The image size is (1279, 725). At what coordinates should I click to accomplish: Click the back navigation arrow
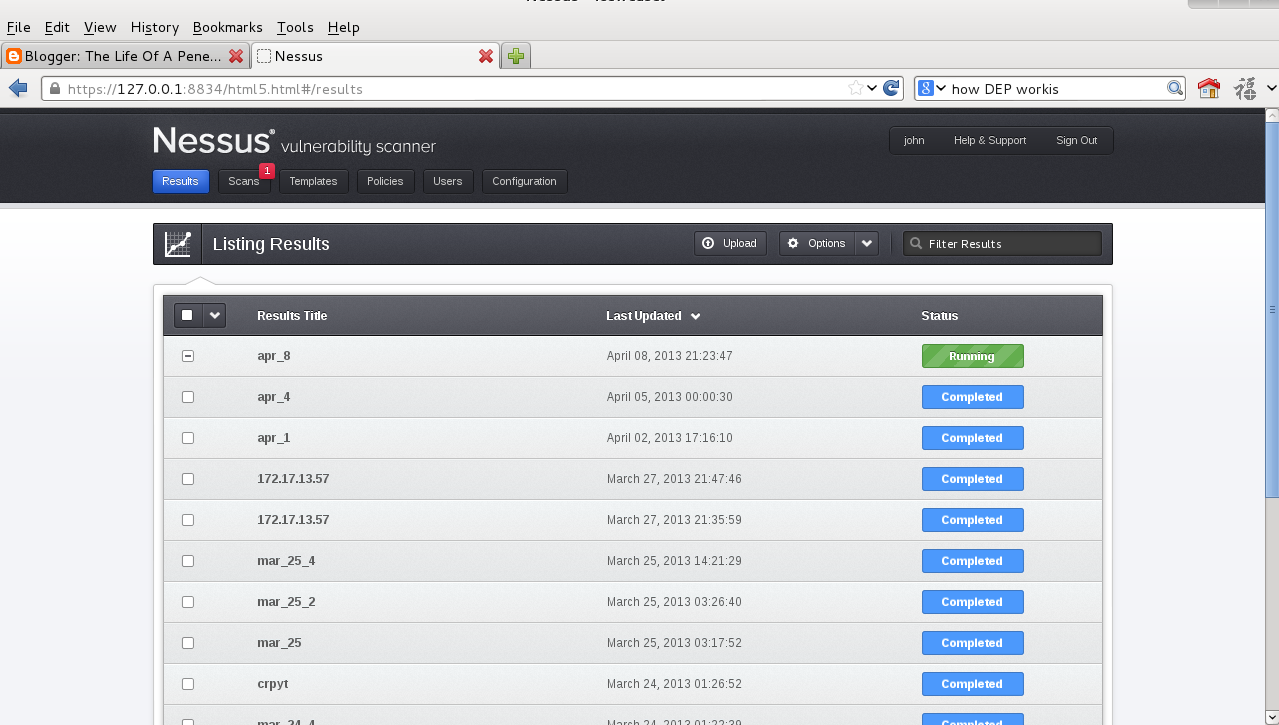point(17,88)
